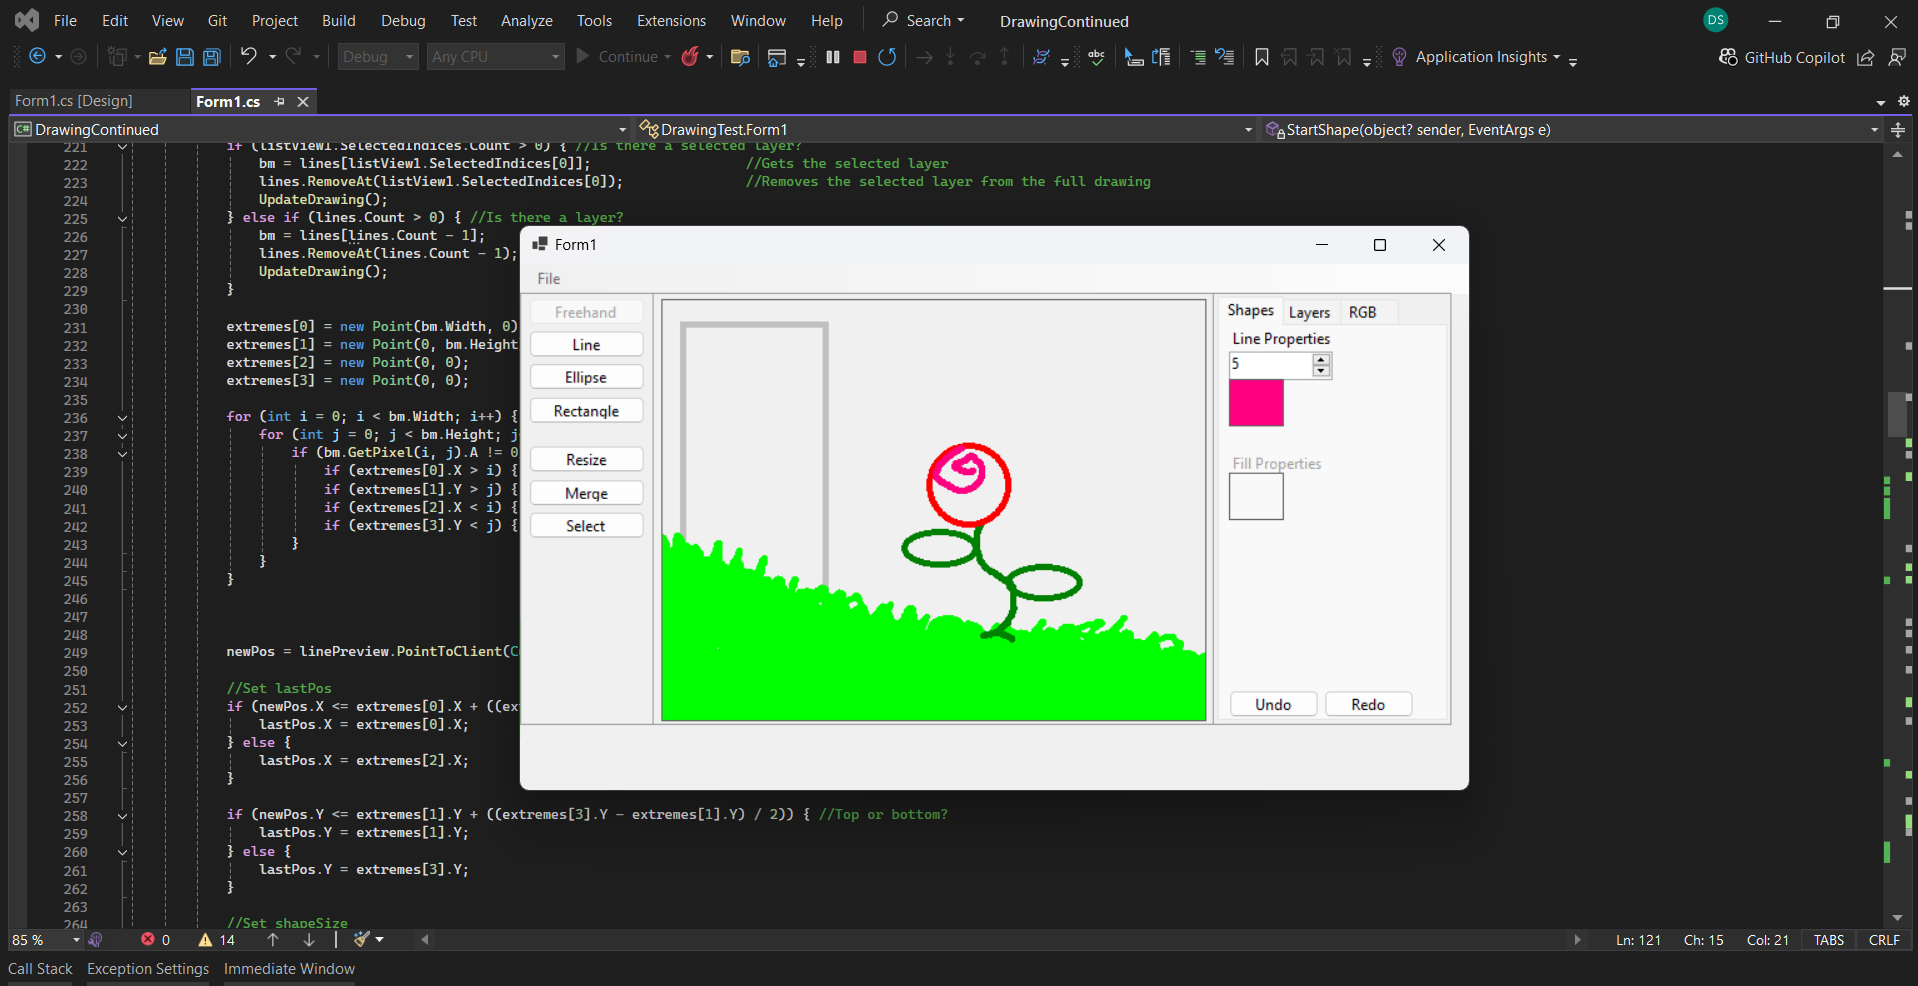Click the pink line color swatch
Viewport: 1918px width, 986px height.
(x=1256, y=403)
